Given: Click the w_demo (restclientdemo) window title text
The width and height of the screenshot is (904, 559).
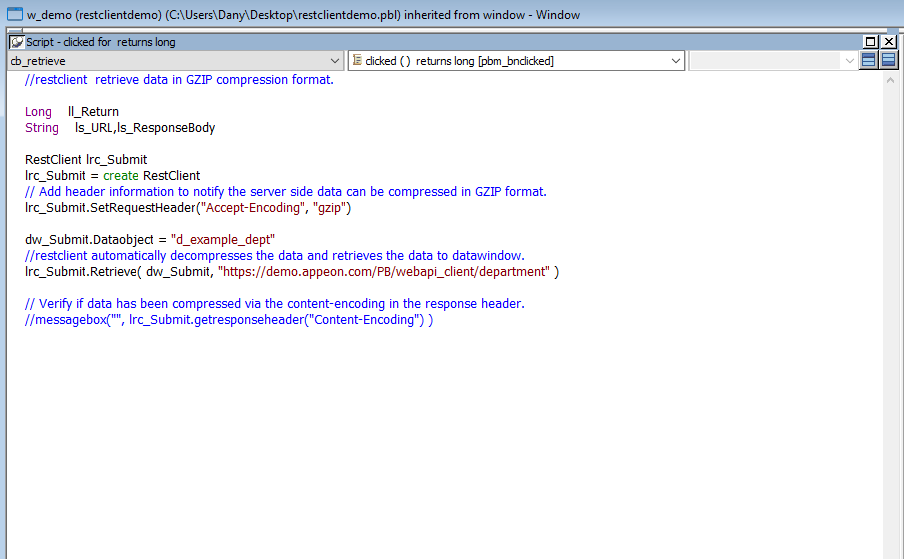Looking at the screenshot, I should pyautogui.click(x=303, y=15).
